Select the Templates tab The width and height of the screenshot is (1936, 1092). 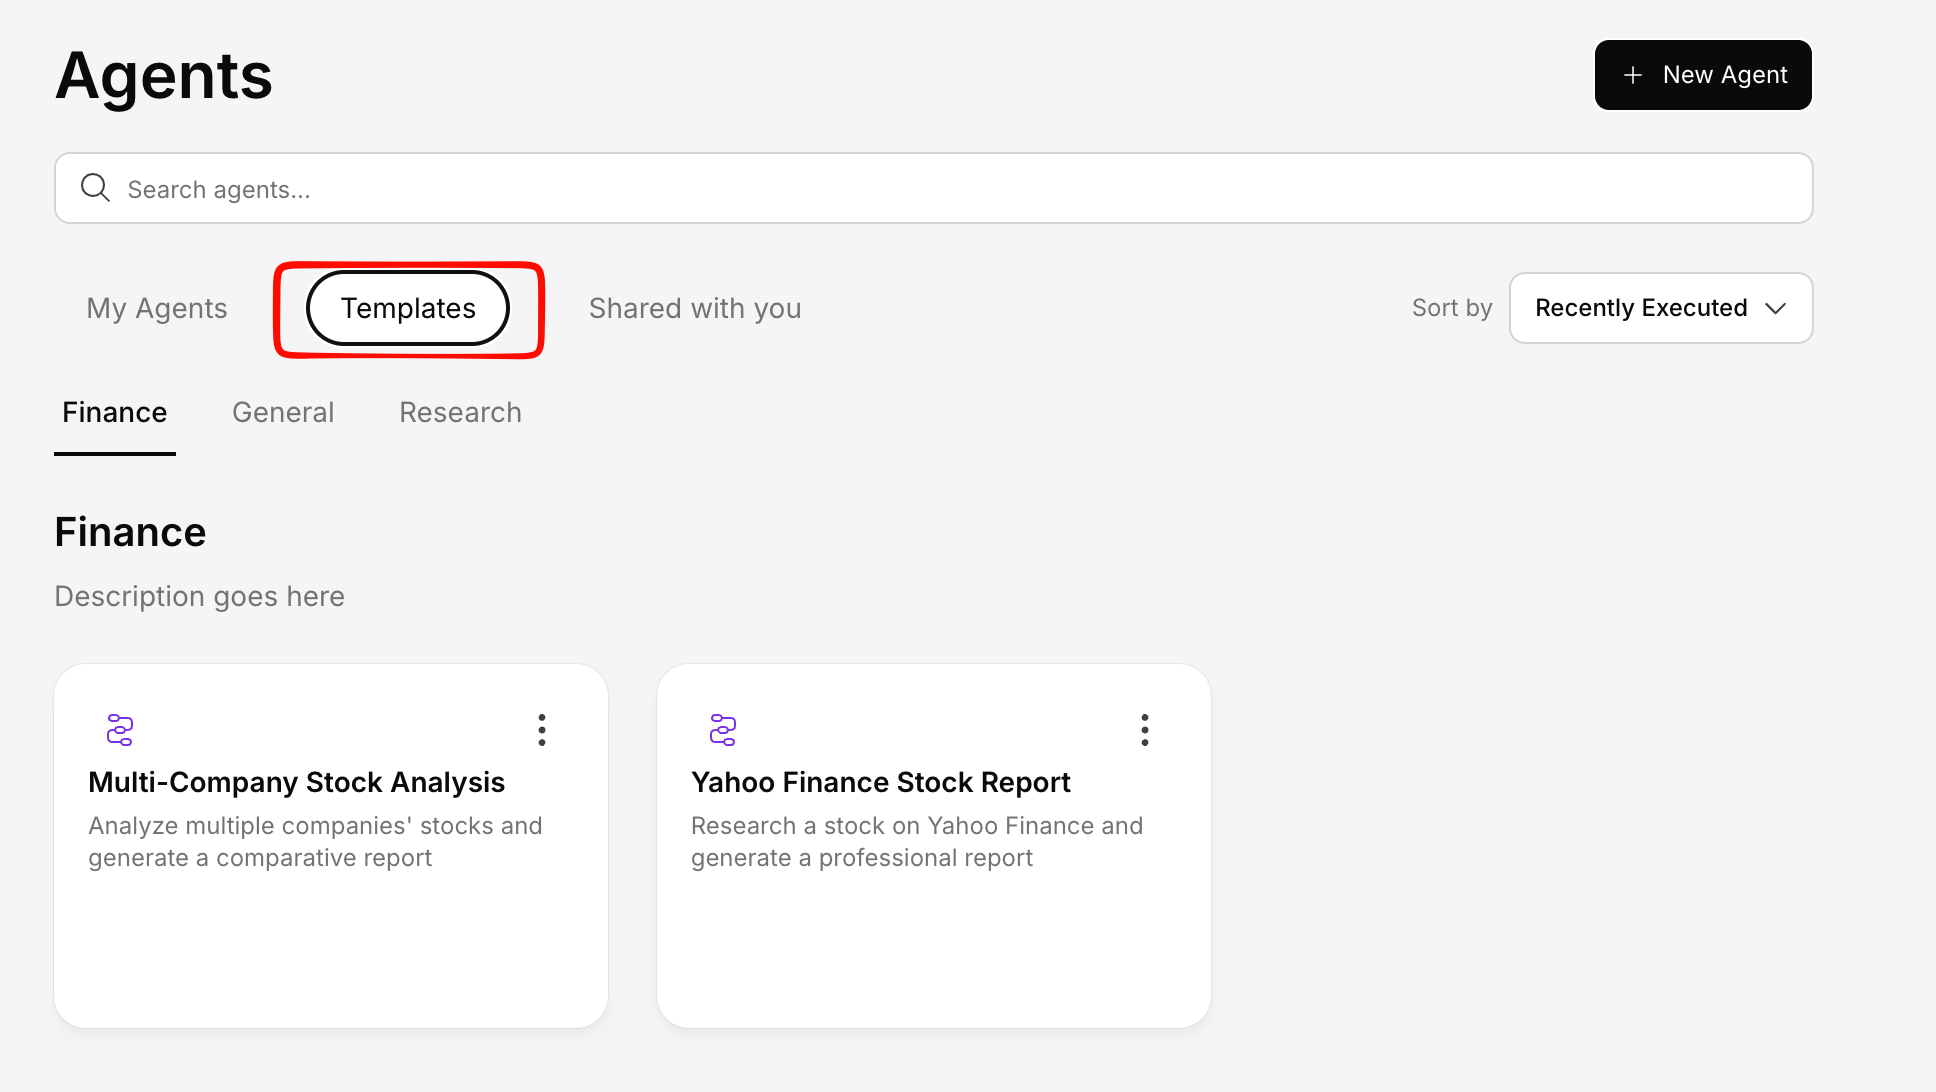pos(408,308)
